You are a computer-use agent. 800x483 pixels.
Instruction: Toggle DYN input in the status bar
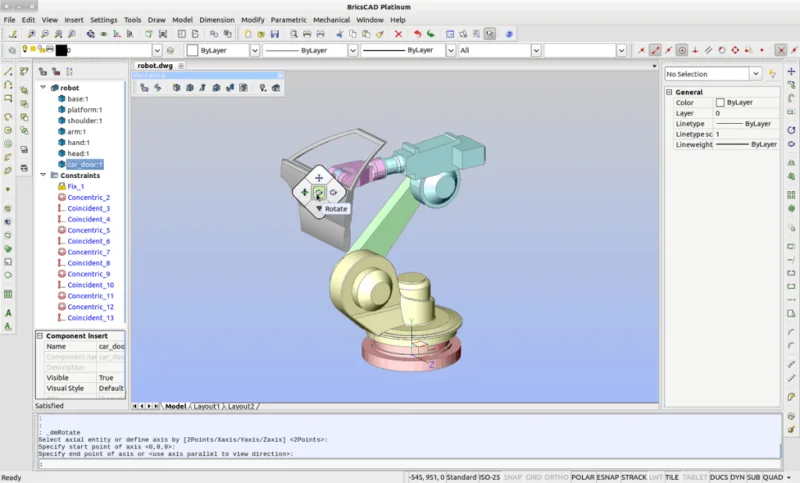click(x=738, y=477)
